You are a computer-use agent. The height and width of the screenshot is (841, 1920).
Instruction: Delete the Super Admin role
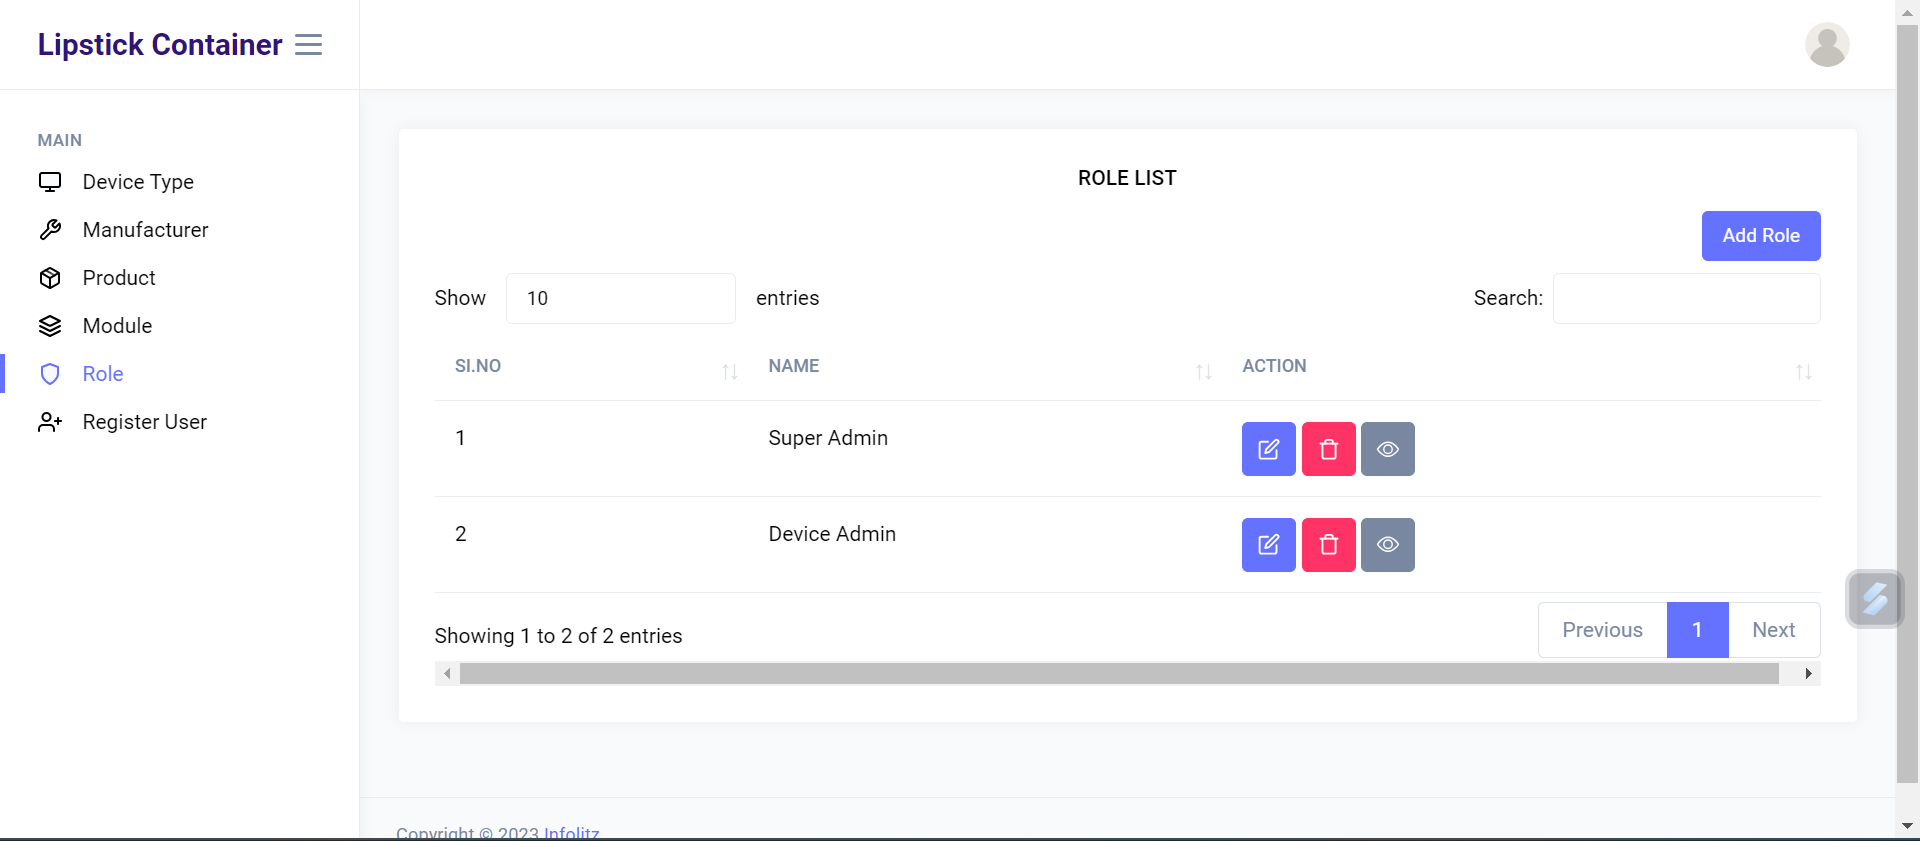click(1328, 449)
